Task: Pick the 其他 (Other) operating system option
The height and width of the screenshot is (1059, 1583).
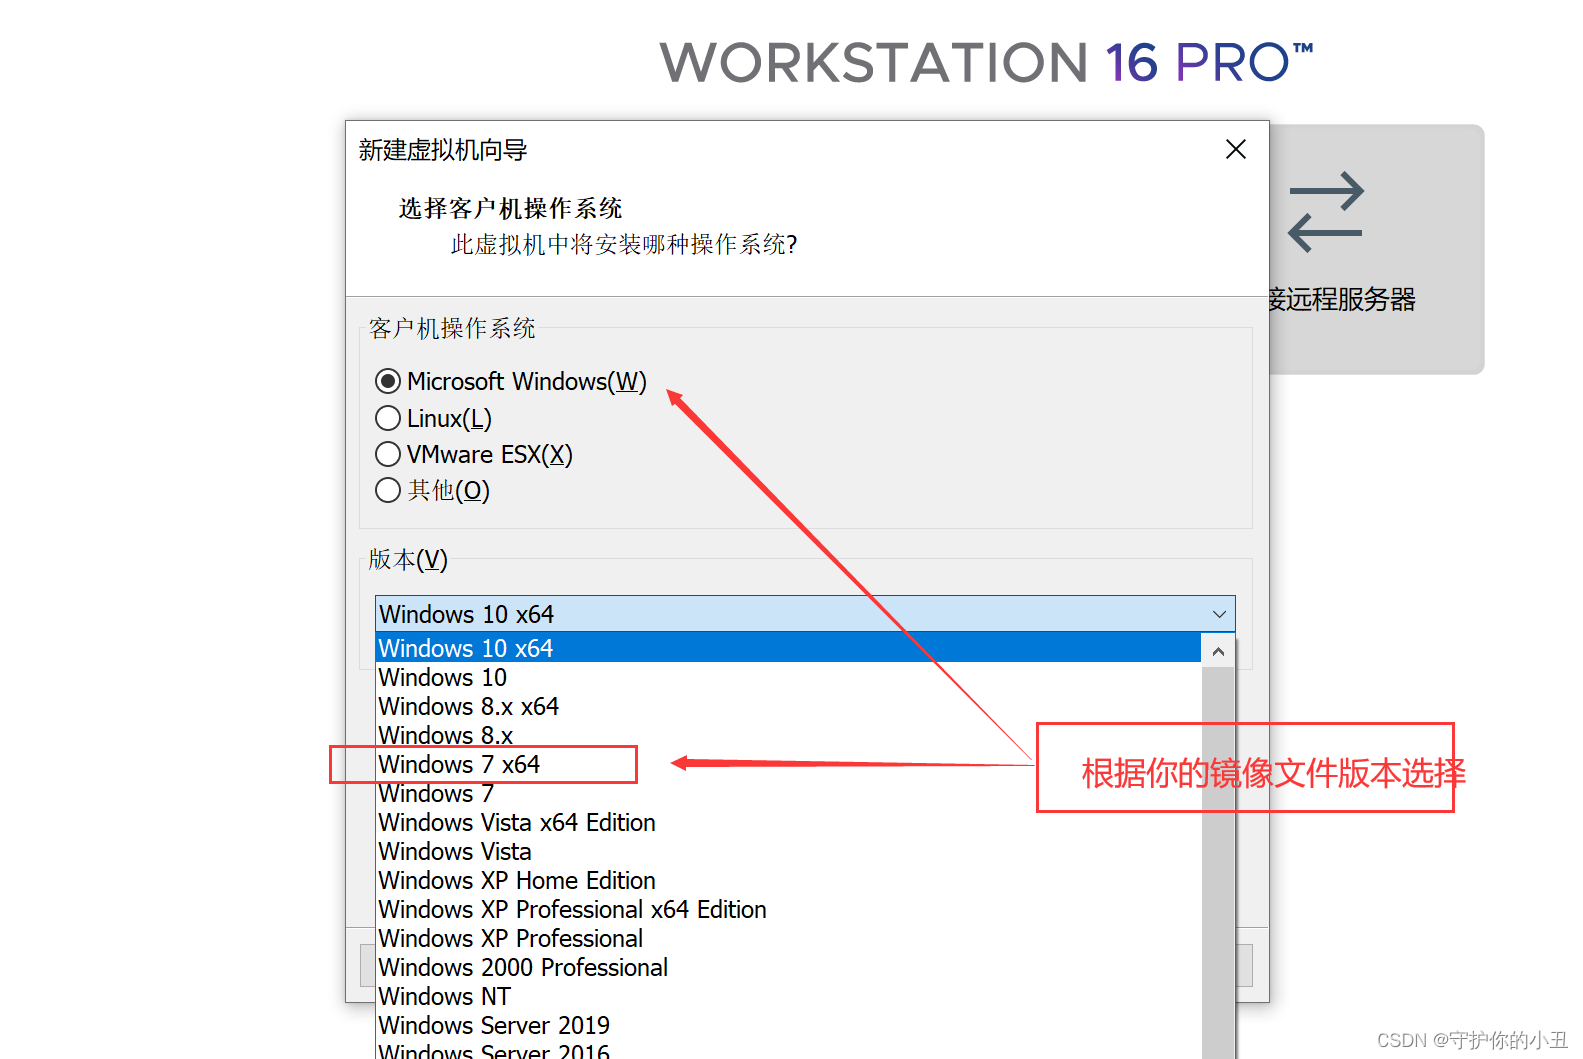Action: (x=388, y=490)
